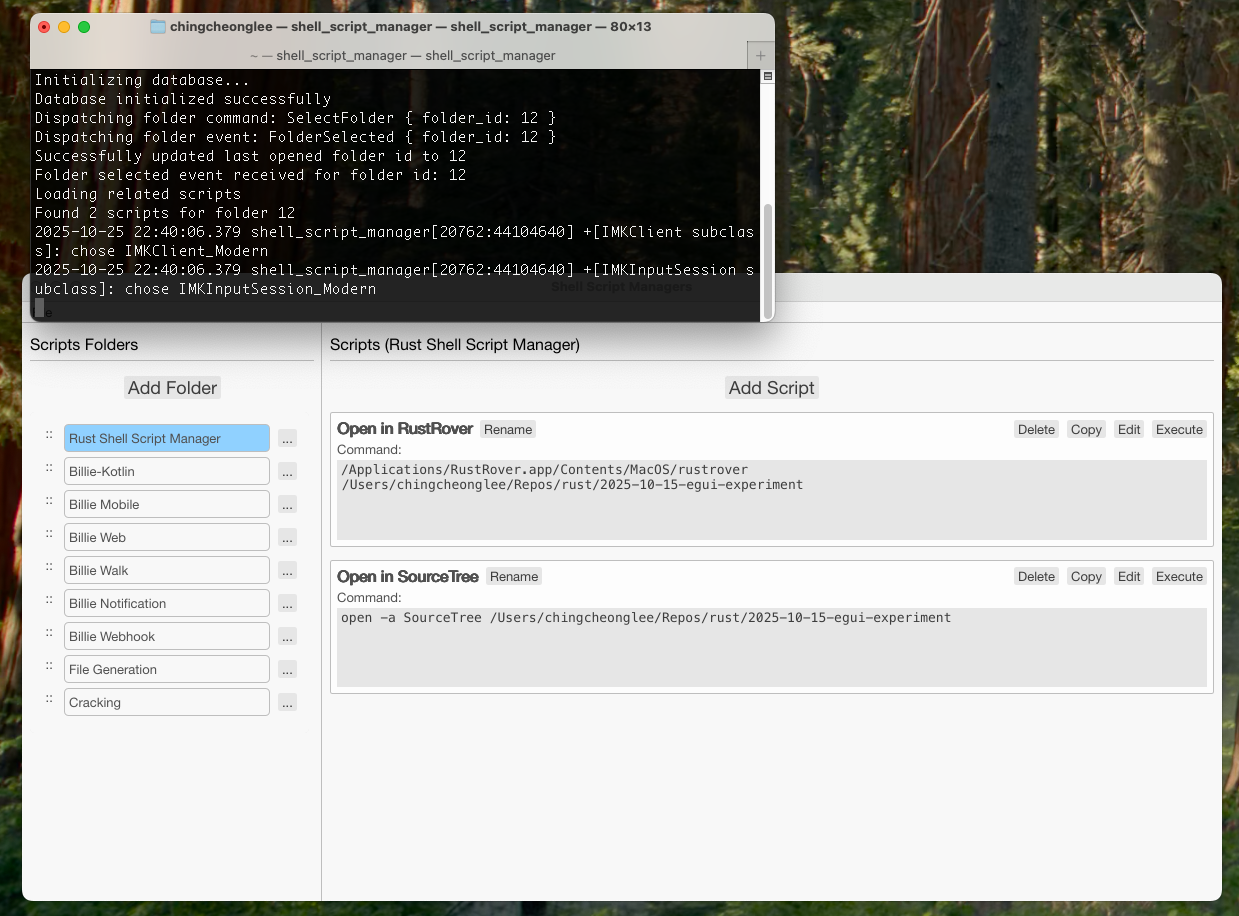Expand the ellipsis menu for Billie Webhook
This screenshot has height=916, width=1239.
coord(287,637)
